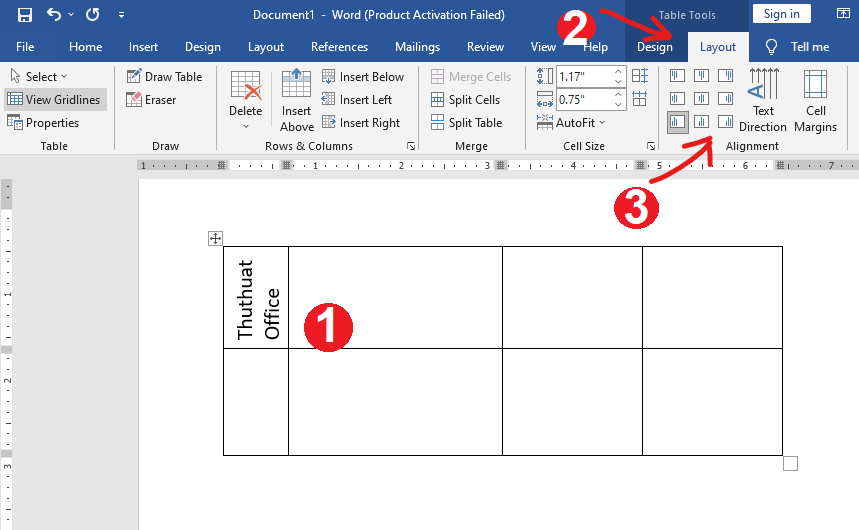The image size is (859, 530).
Task: Click the table move handle
Action: tap(215, 238)
